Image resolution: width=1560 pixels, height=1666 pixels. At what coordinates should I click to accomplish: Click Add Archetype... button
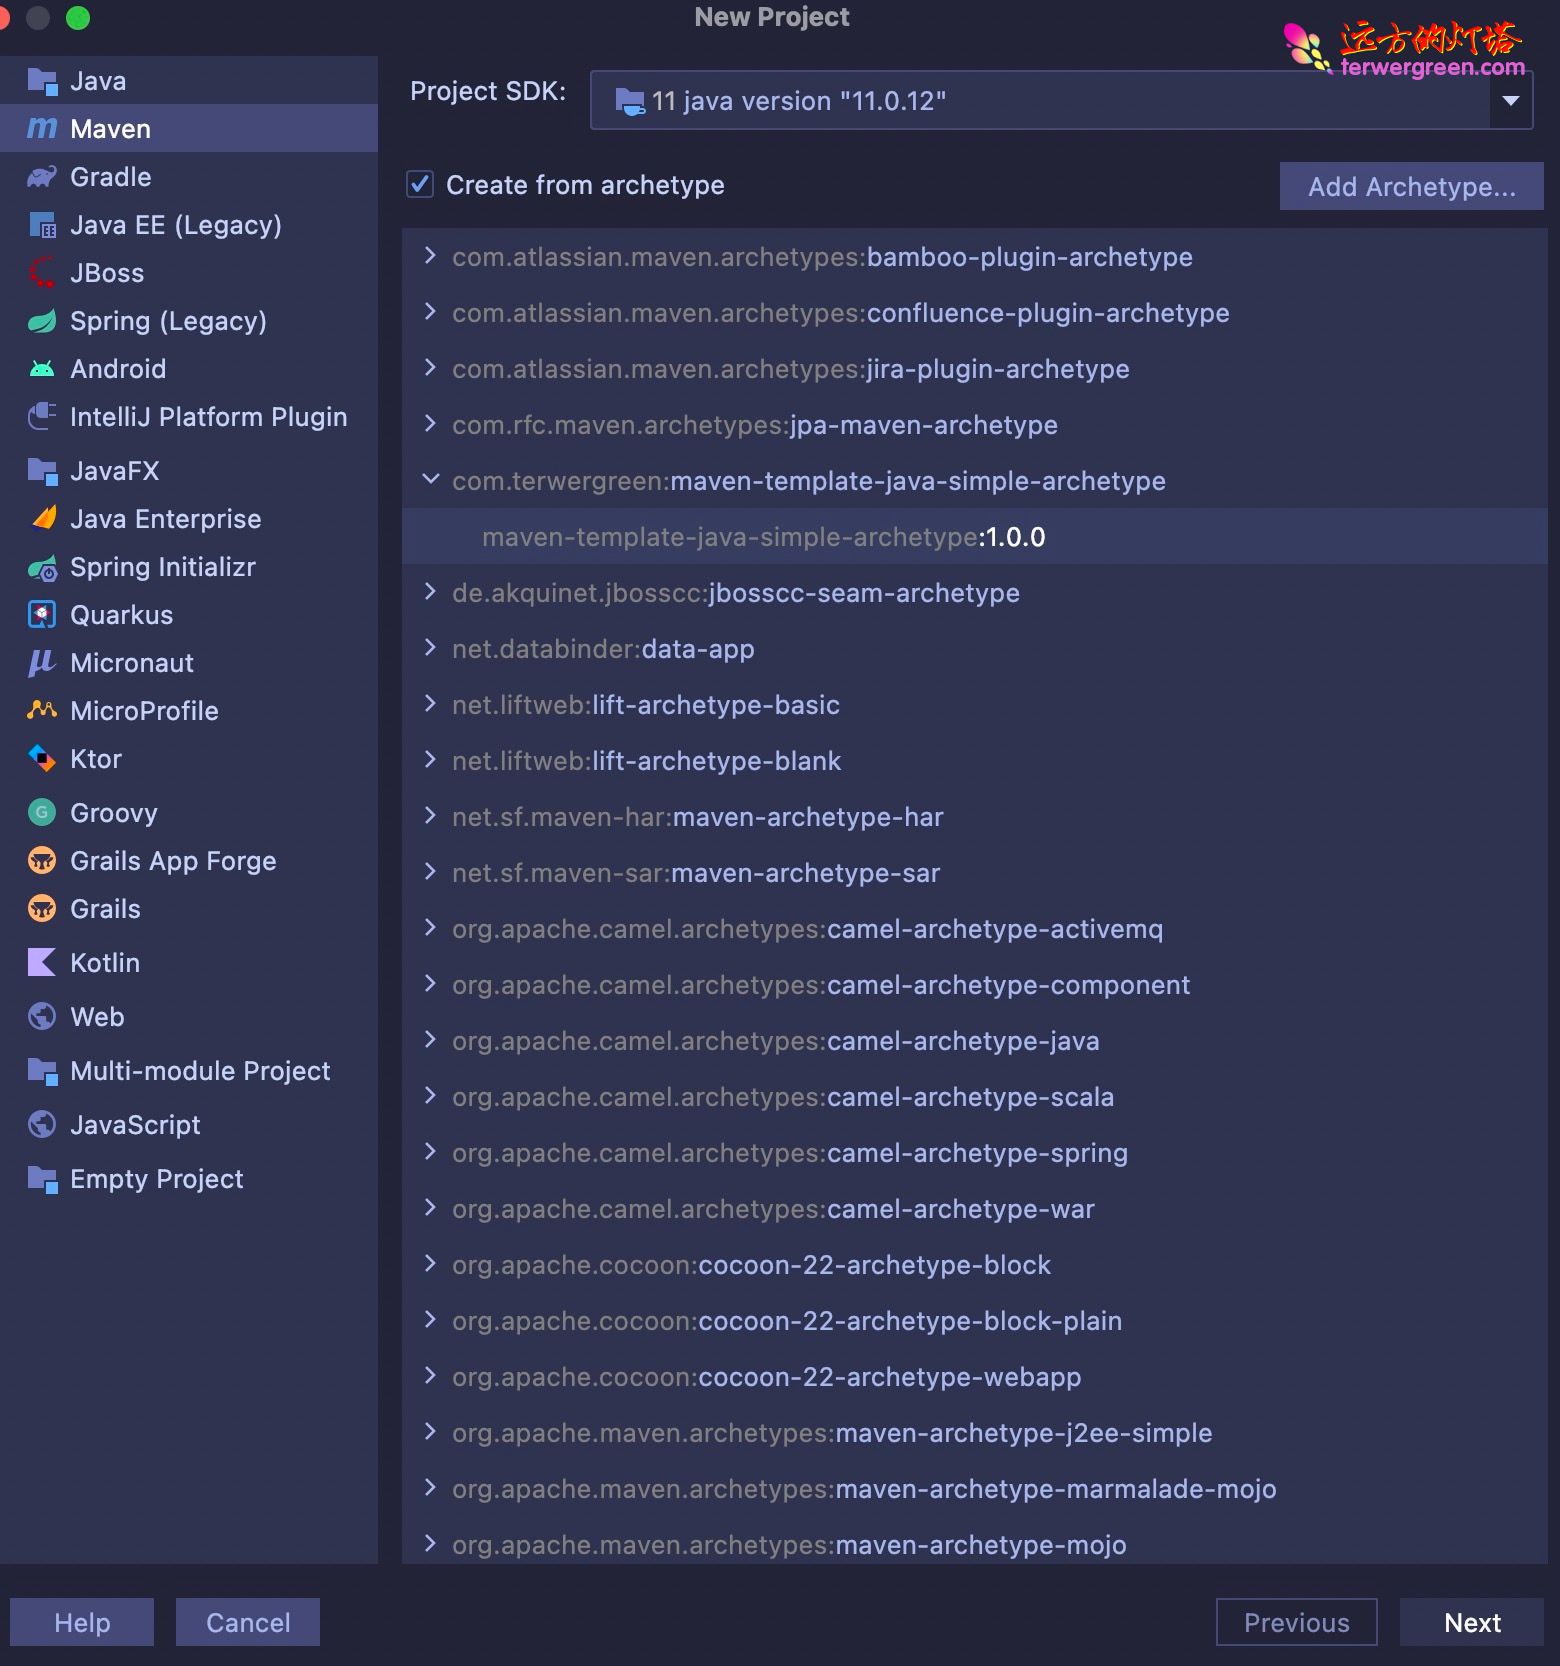[x=1411, y=187]
